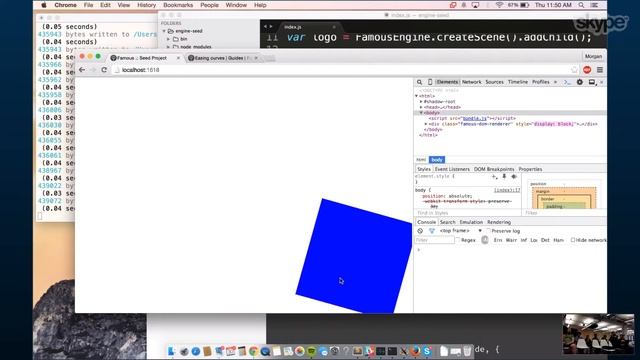Enable the Preserve log checkbox
Screen dimensions: 640x360
click(488, 231)
